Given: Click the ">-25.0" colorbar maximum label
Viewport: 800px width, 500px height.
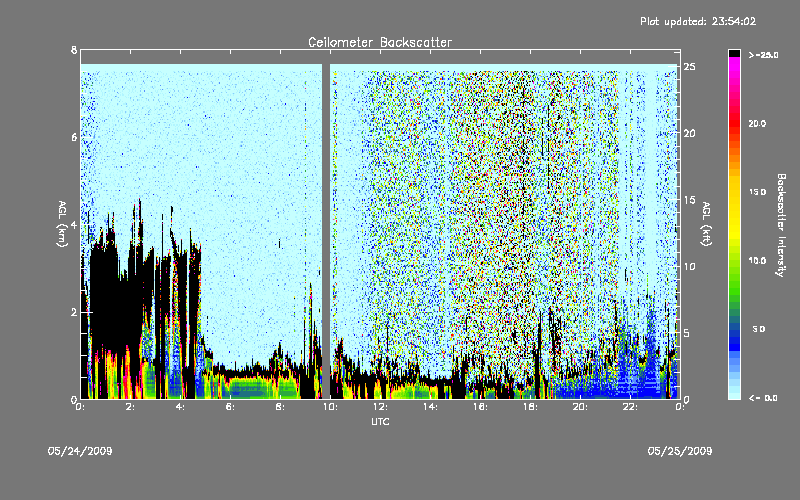Looking at the screenshot, I should (x=764, y=55).
